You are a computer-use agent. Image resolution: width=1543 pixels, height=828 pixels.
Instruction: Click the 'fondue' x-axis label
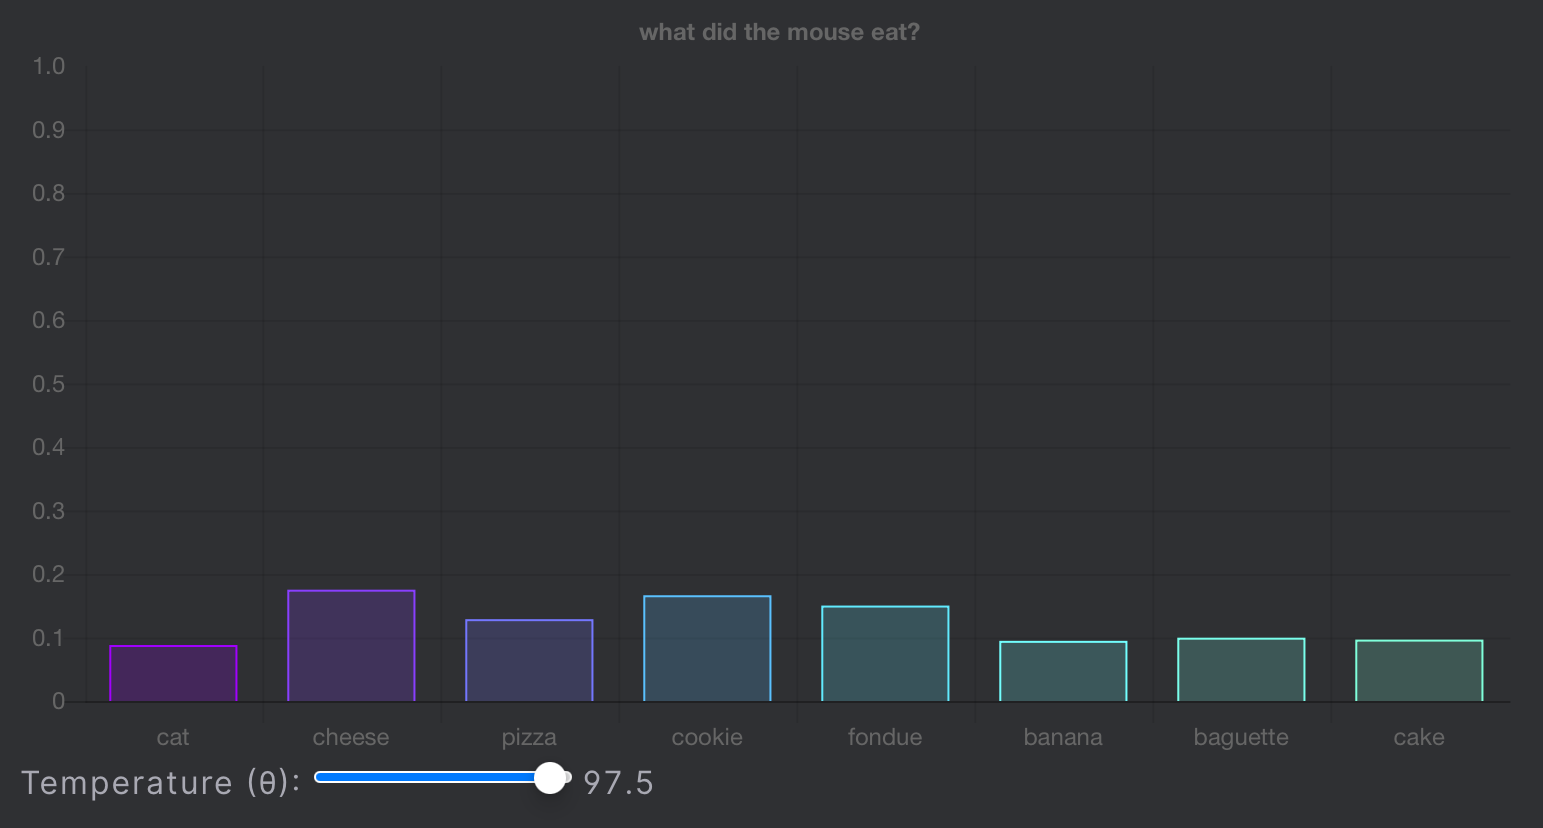point(885,738)
